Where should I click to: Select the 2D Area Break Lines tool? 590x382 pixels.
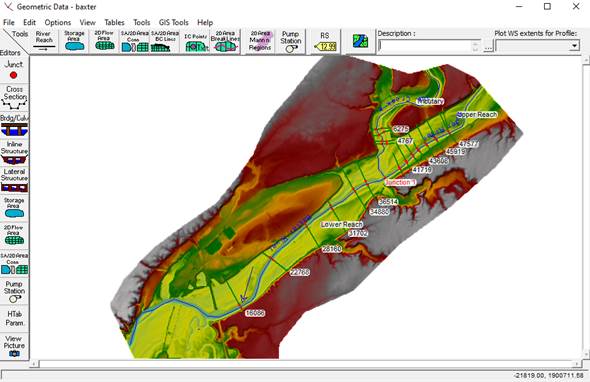(x=225, y=41)
